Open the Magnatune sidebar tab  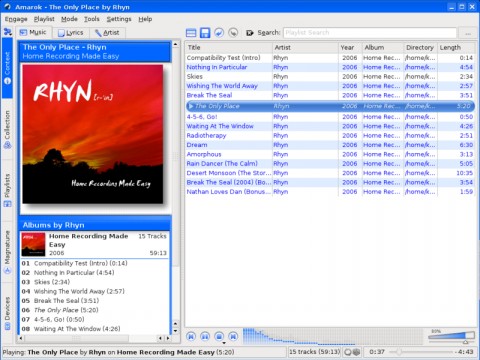pos(7,252)
